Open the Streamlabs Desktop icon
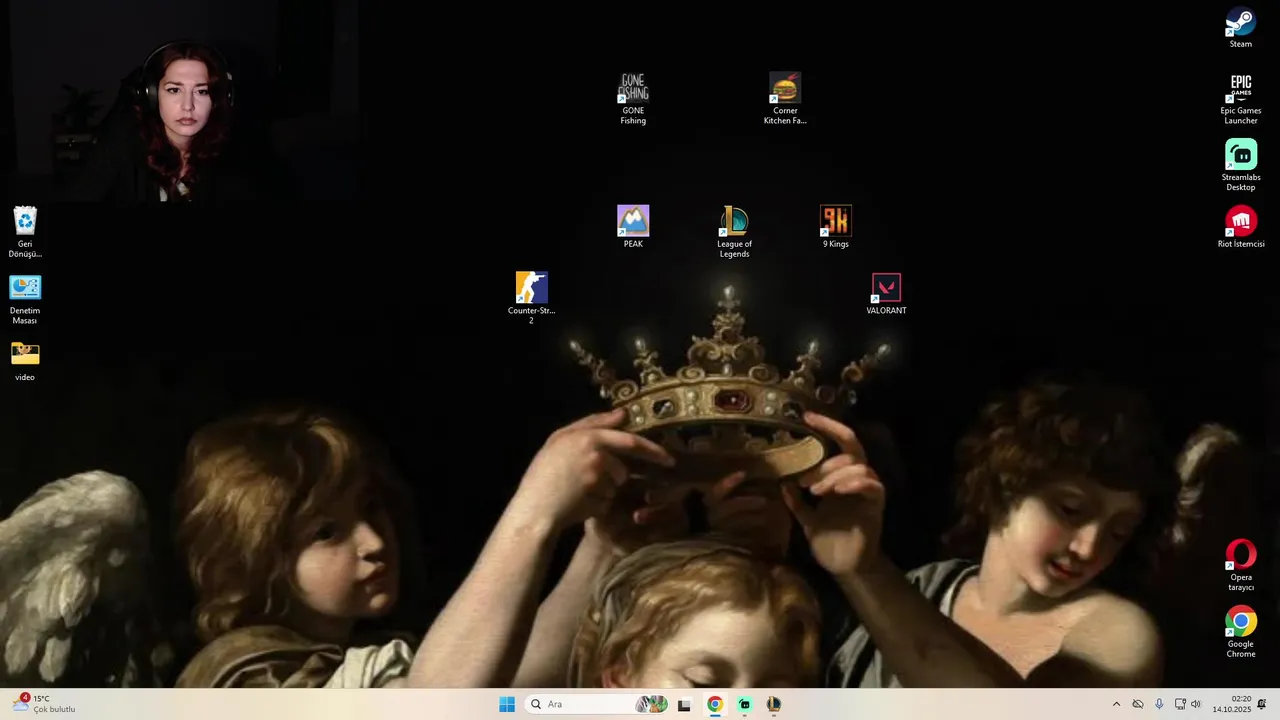The width and height of the screenshot is (1280, 720). coord(1241,165)
